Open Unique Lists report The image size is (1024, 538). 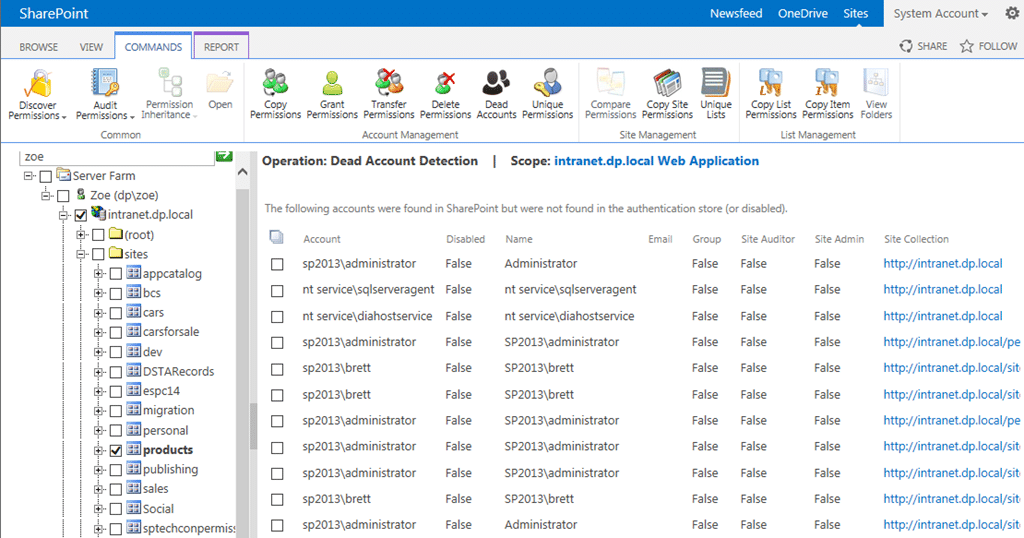click(x=716, y=95)
